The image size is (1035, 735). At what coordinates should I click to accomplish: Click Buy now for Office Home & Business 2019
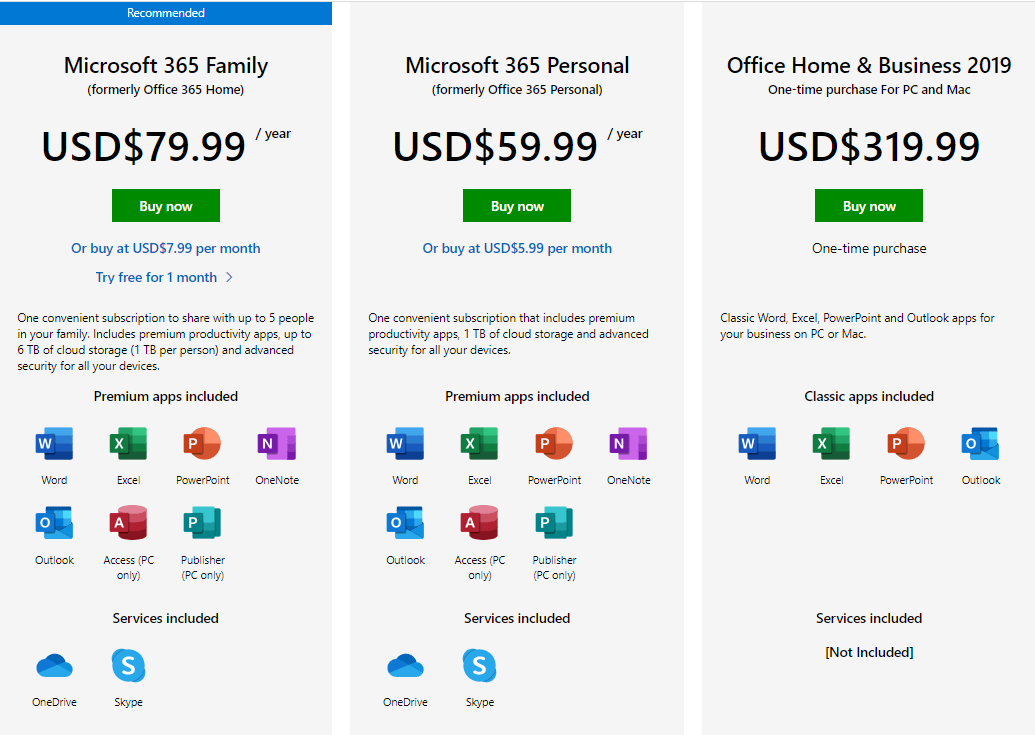pyautogui.click(x=868, y=205)
